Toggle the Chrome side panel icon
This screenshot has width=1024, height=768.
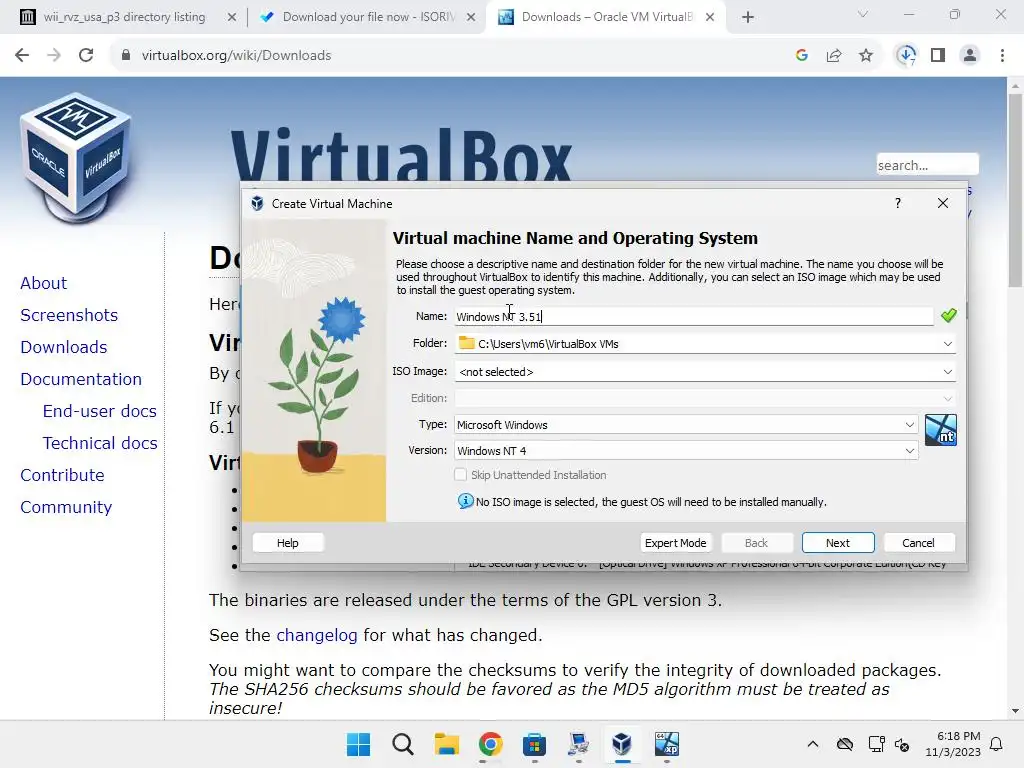pyautogui.click(x=938, y=56)
